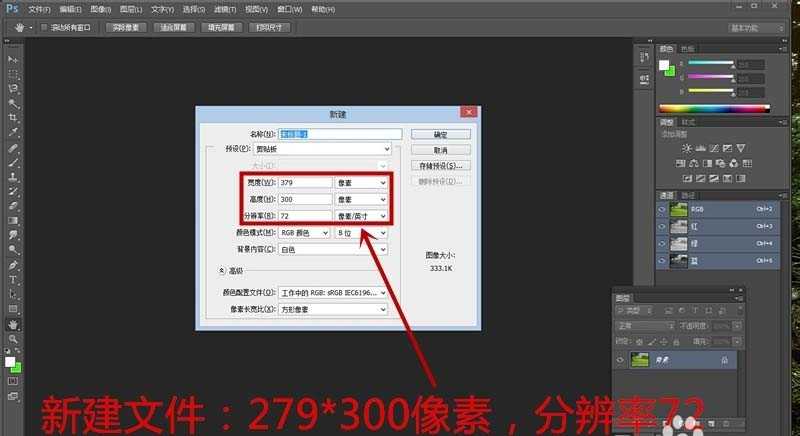800x436 pixels.
Task: Collapse the 高级 advanced section
Action: [222, 270]
